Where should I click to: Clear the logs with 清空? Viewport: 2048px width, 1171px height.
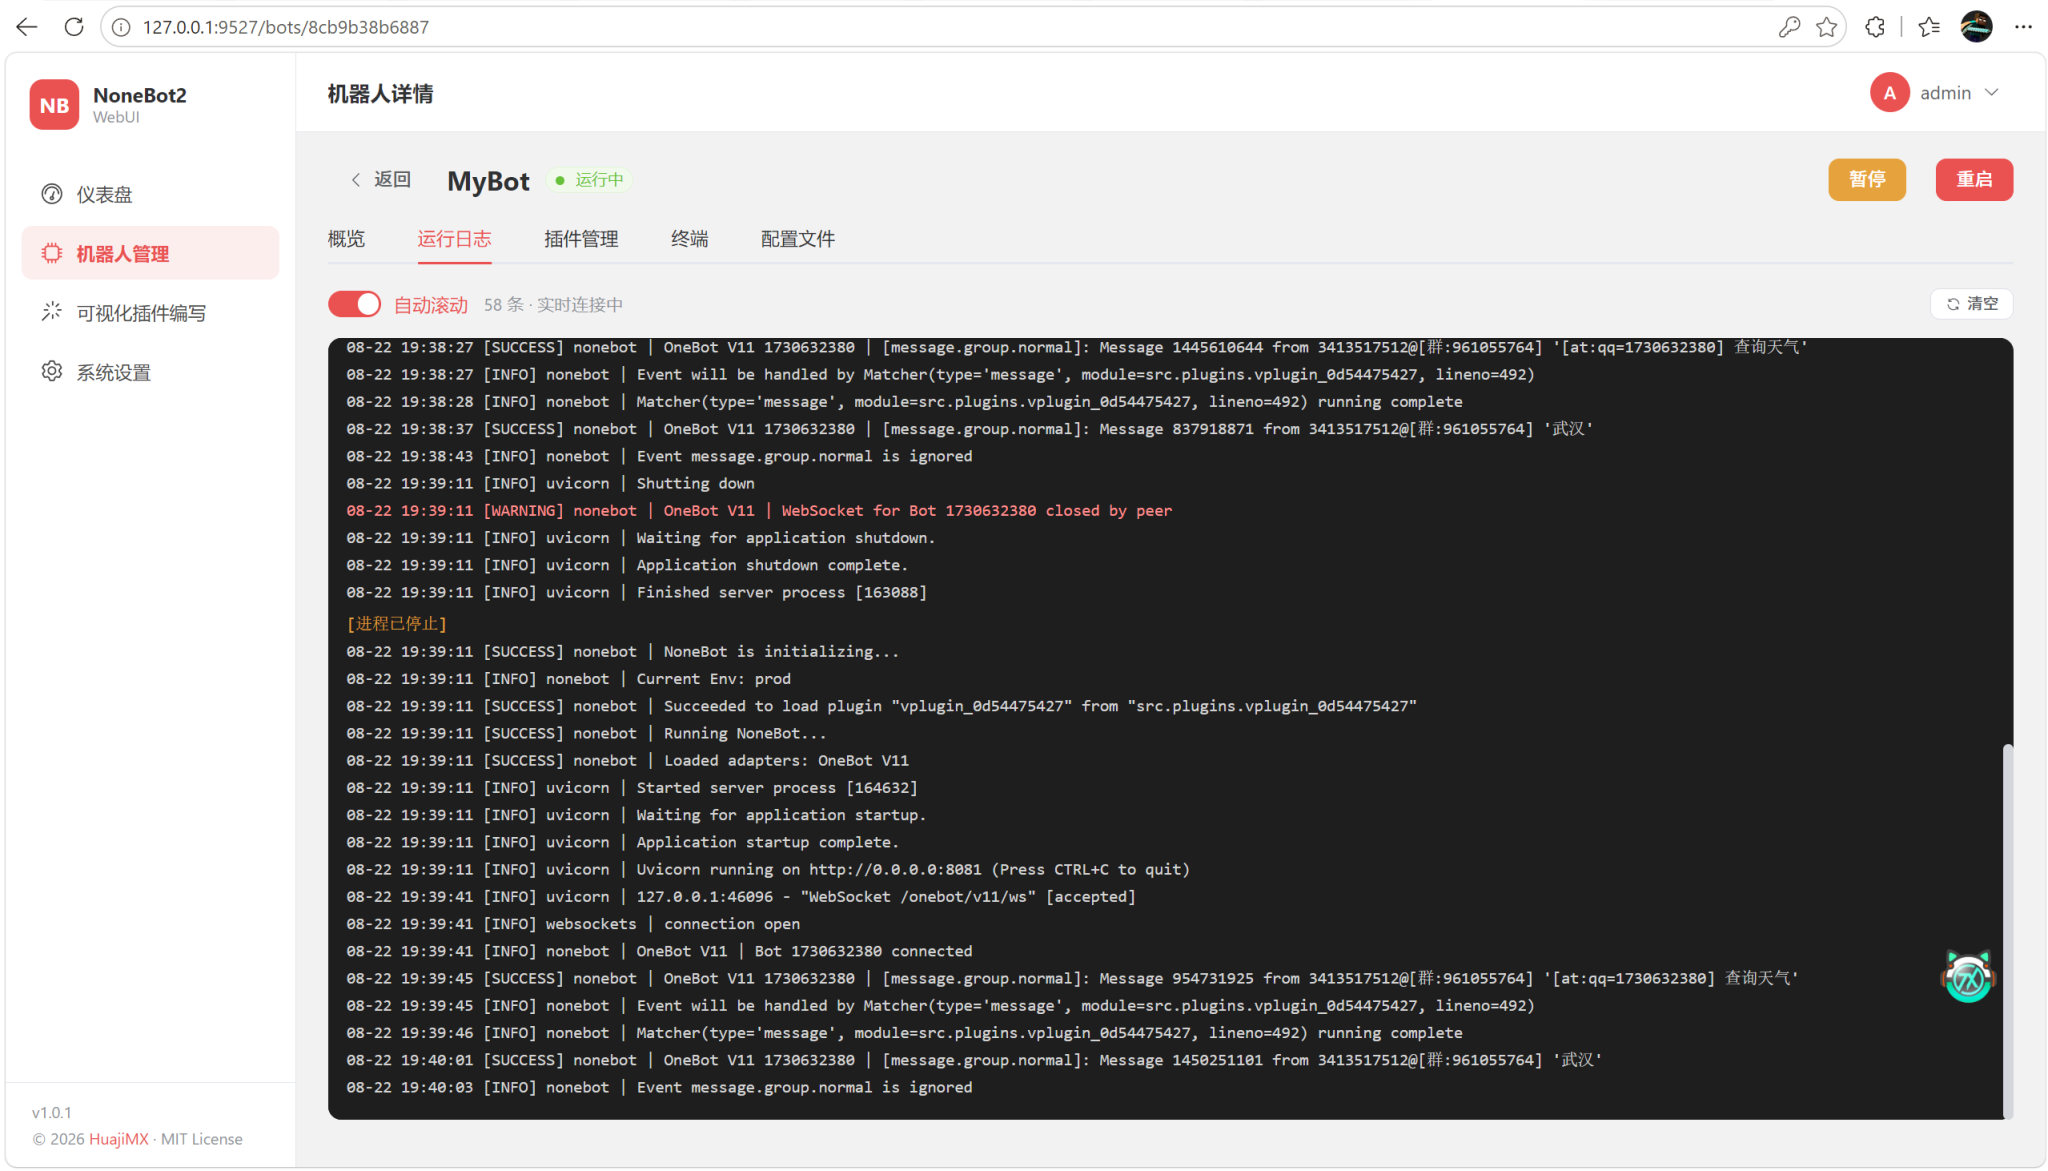[1971, 304]
